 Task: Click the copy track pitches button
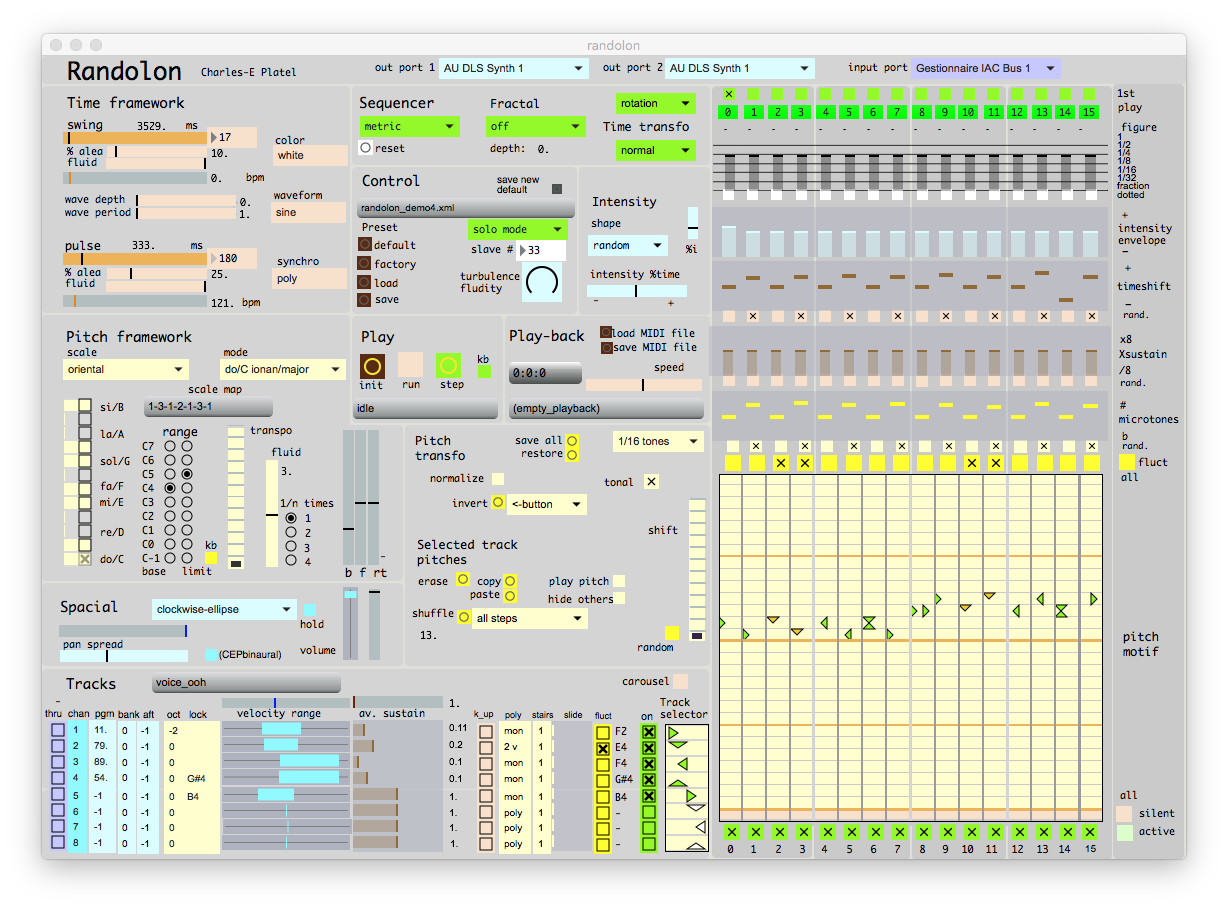pos(510,581)
